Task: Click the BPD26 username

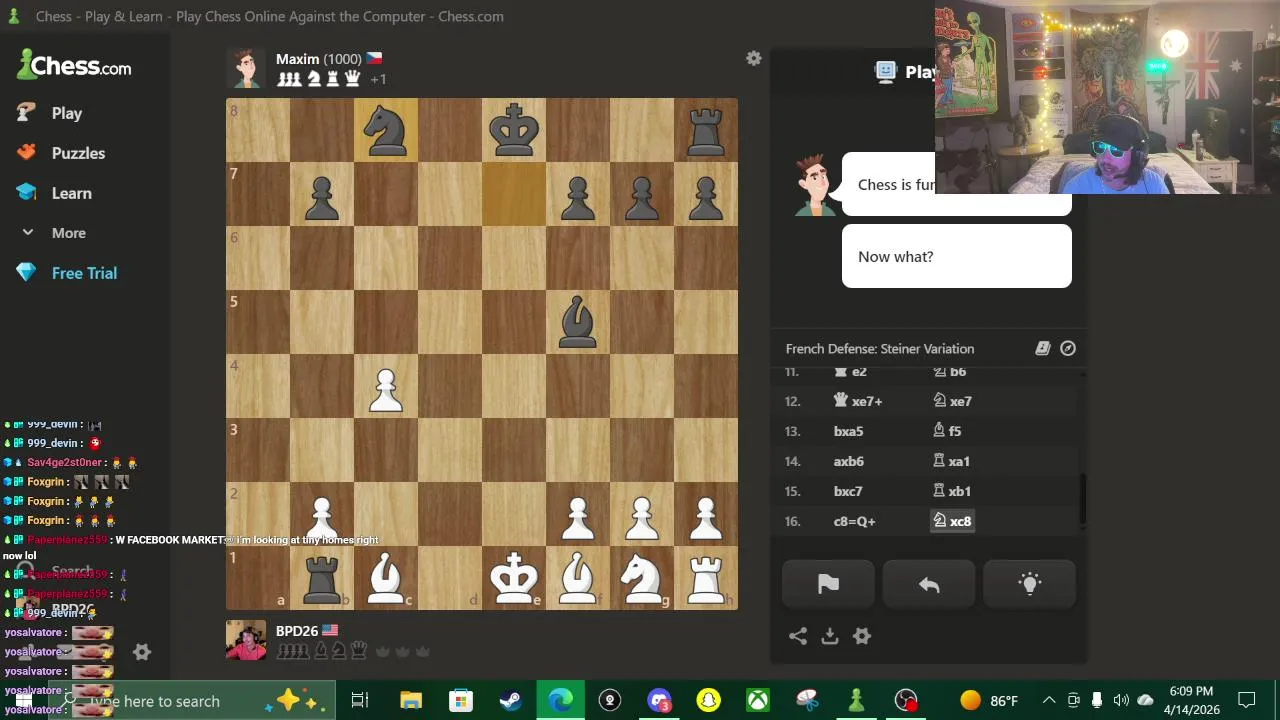Action: point(297,631)
